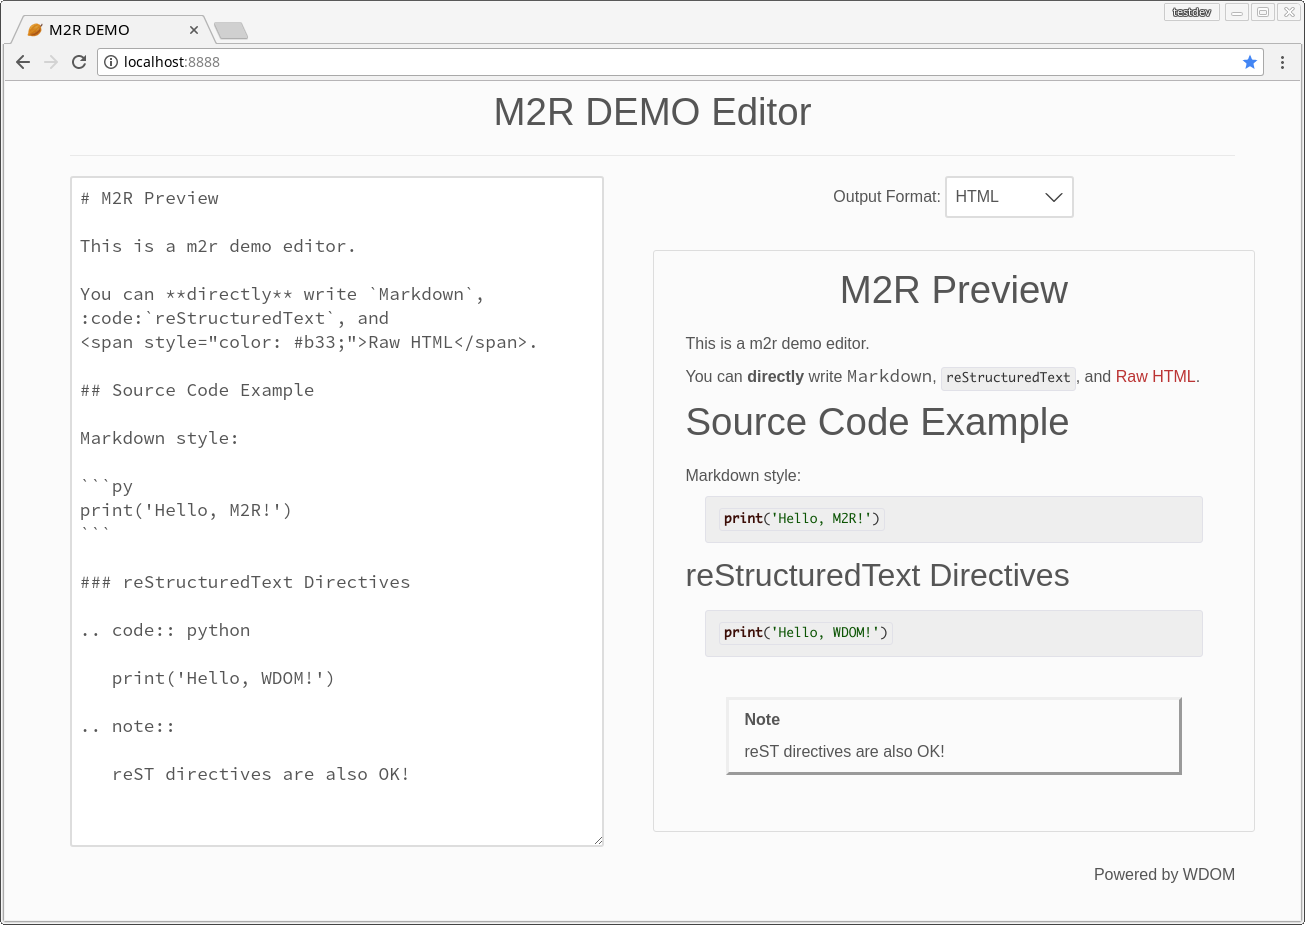Screen dimensions: 1305x925
Task: Click the 'Note' admonition title
Action: click(762, 720)
